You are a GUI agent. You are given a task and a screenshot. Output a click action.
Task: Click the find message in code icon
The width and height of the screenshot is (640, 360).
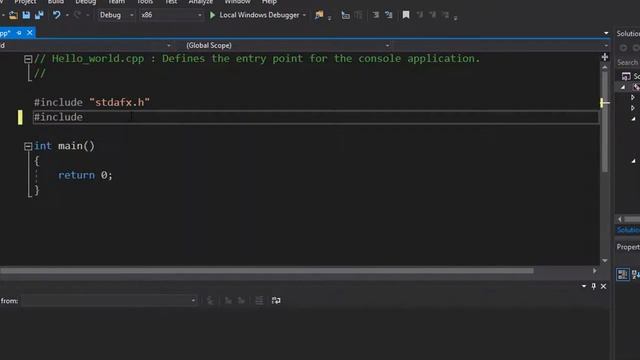tap(211, 301)
